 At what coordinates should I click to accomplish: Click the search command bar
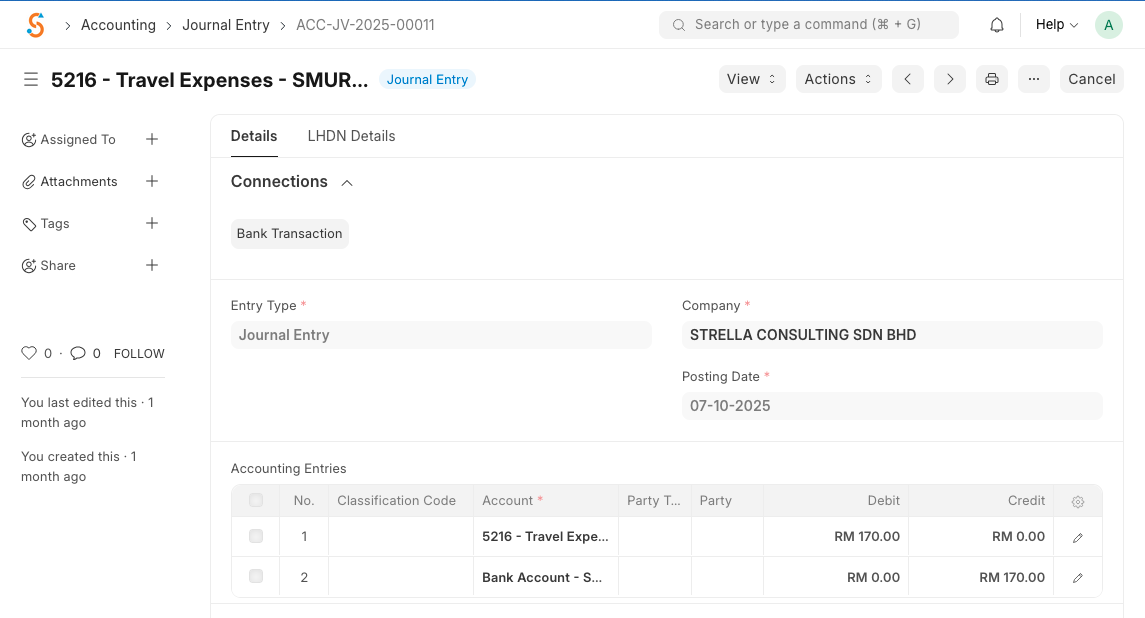tap(808, 25)
